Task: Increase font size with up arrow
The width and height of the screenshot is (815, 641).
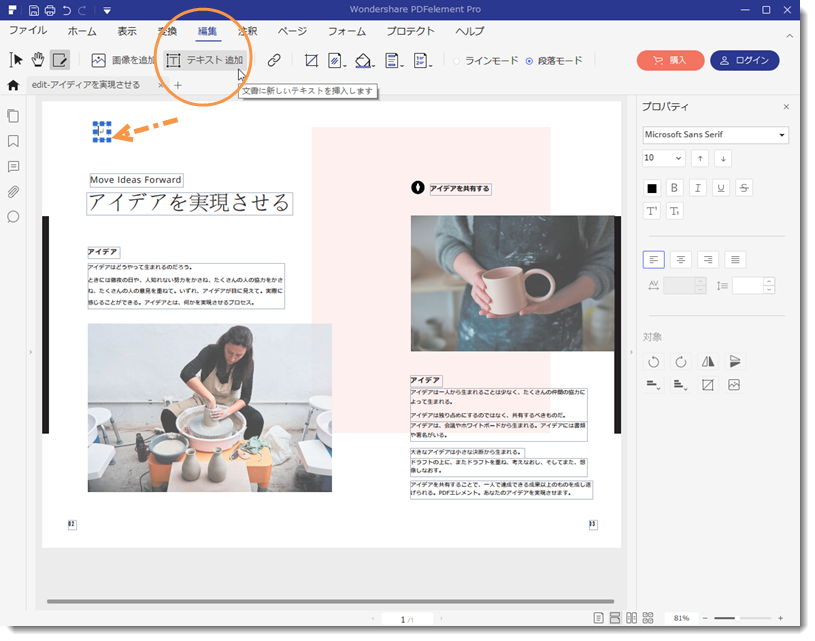Action: [700, 159]
